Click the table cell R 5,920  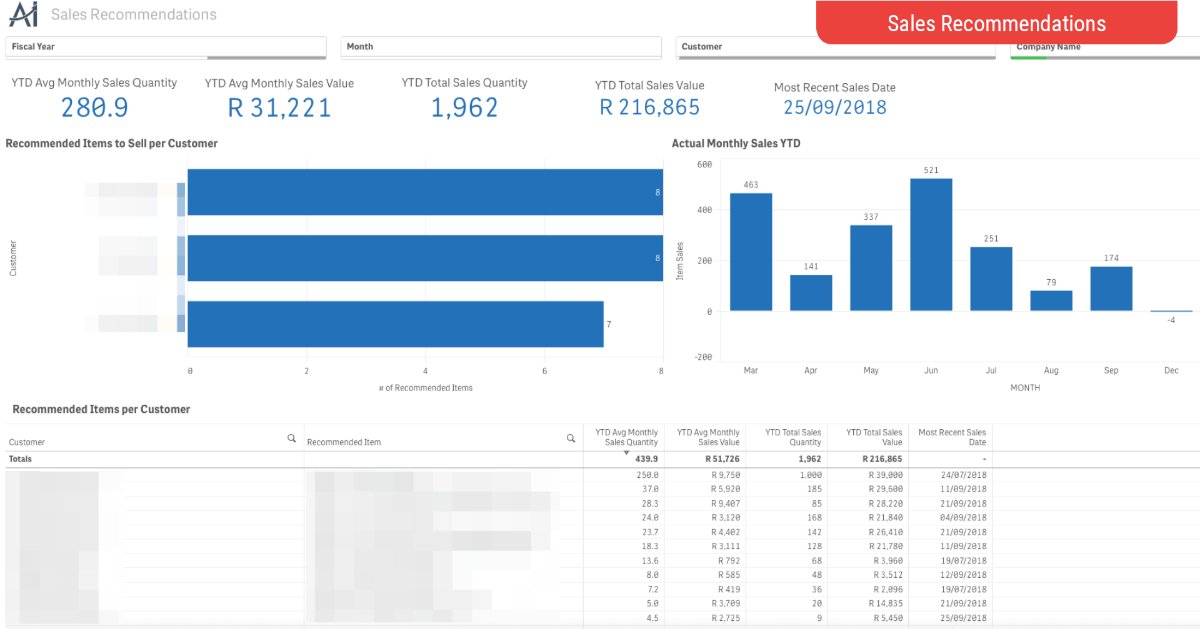tap(725, 489)
